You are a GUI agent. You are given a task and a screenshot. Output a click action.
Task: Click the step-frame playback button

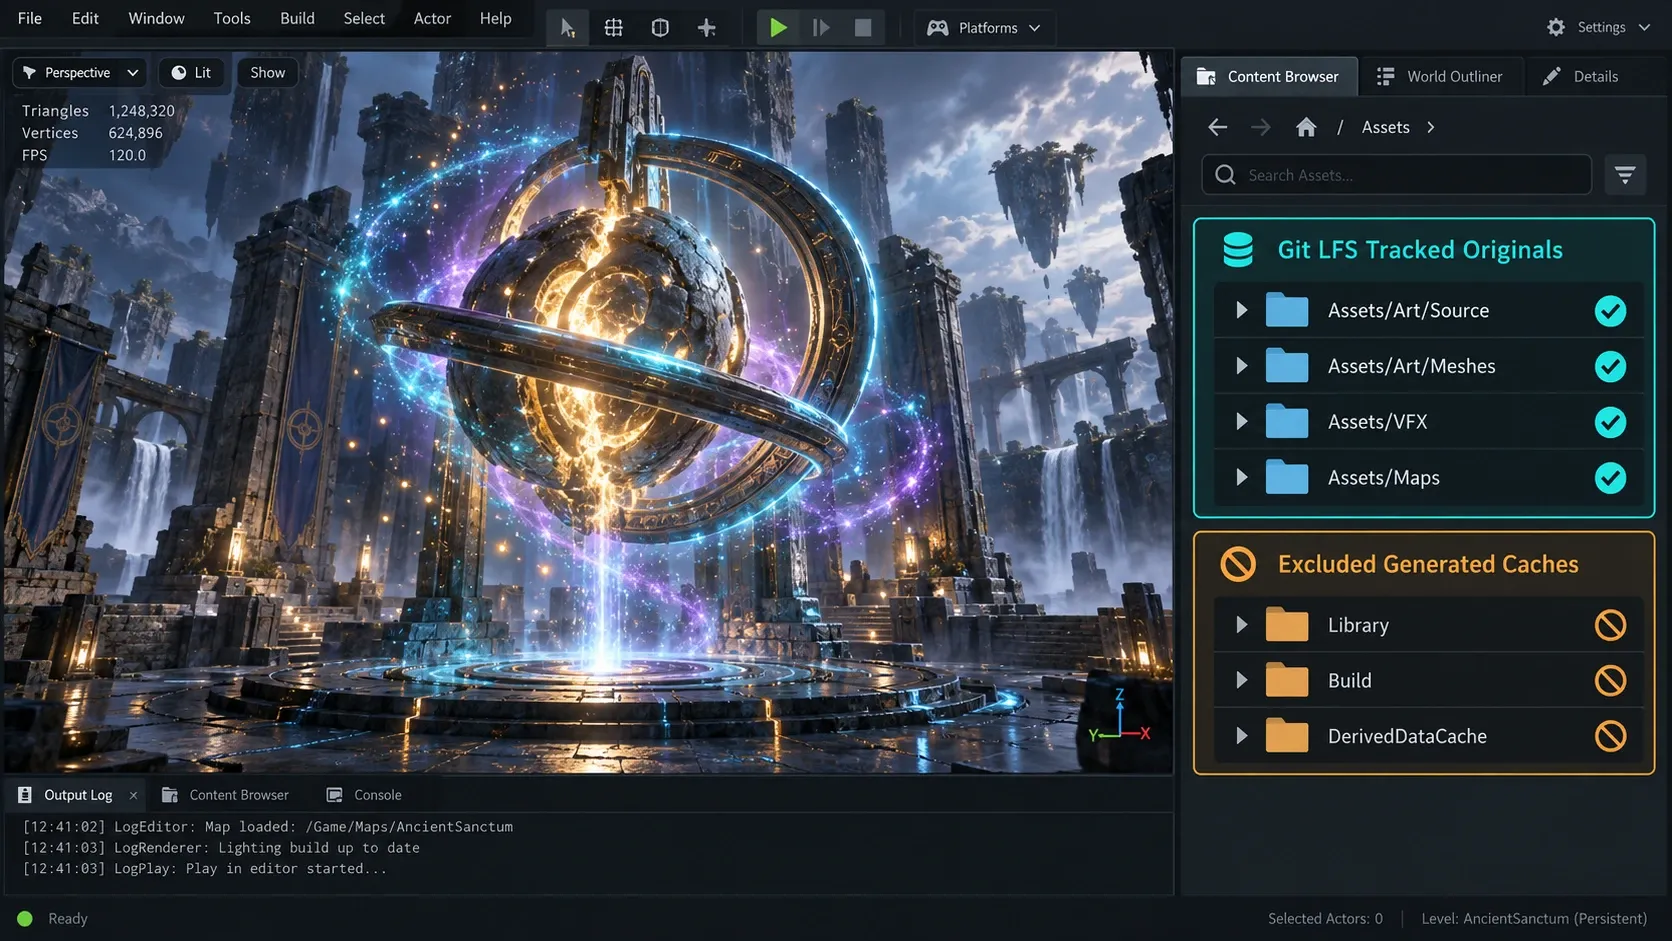(x=821, y=28)
